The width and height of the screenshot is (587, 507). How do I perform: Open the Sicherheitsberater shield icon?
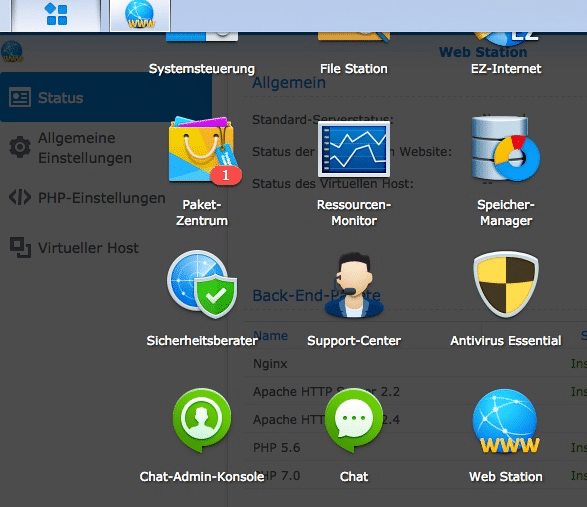click(x=202, y=285)
